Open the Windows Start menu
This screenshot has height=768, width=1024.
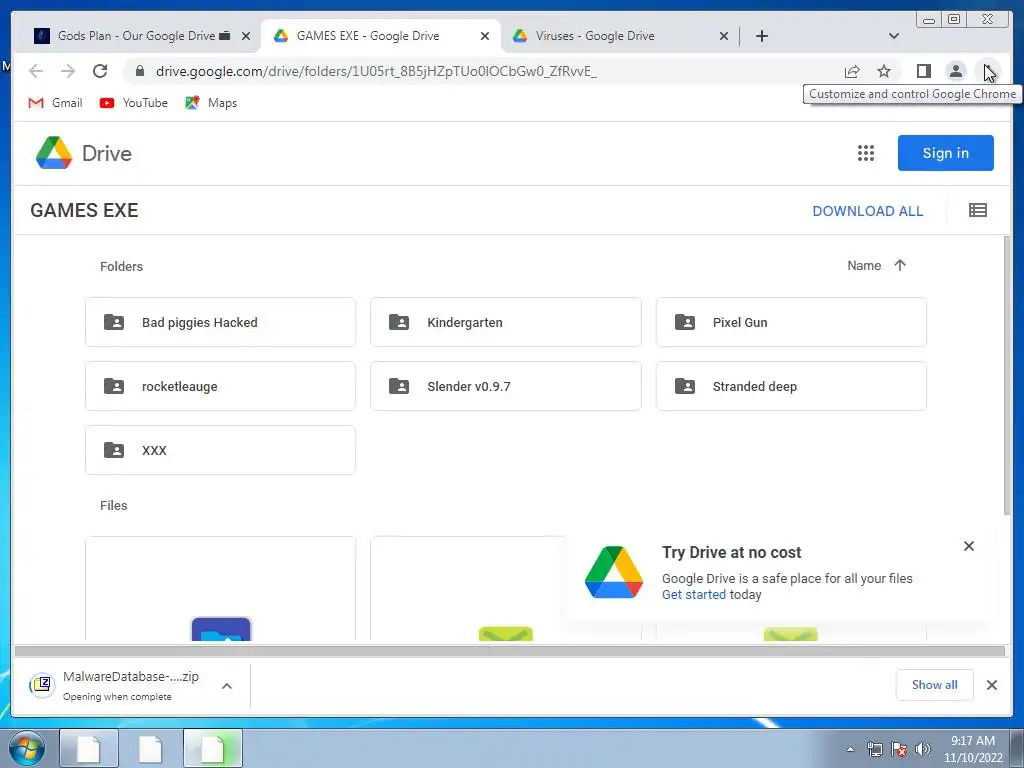[27, 748]
